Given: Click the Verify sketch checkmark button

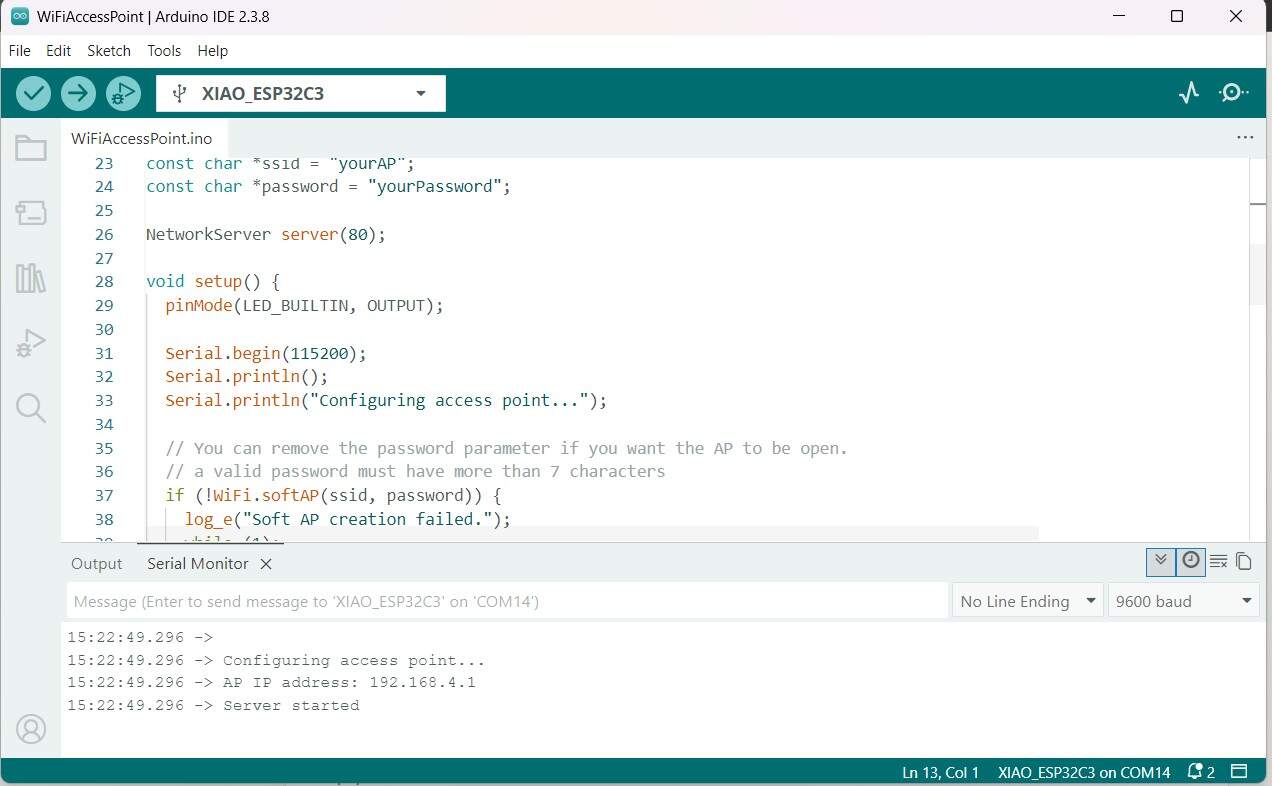Looking at the screenshot, I should click(33, 93).
